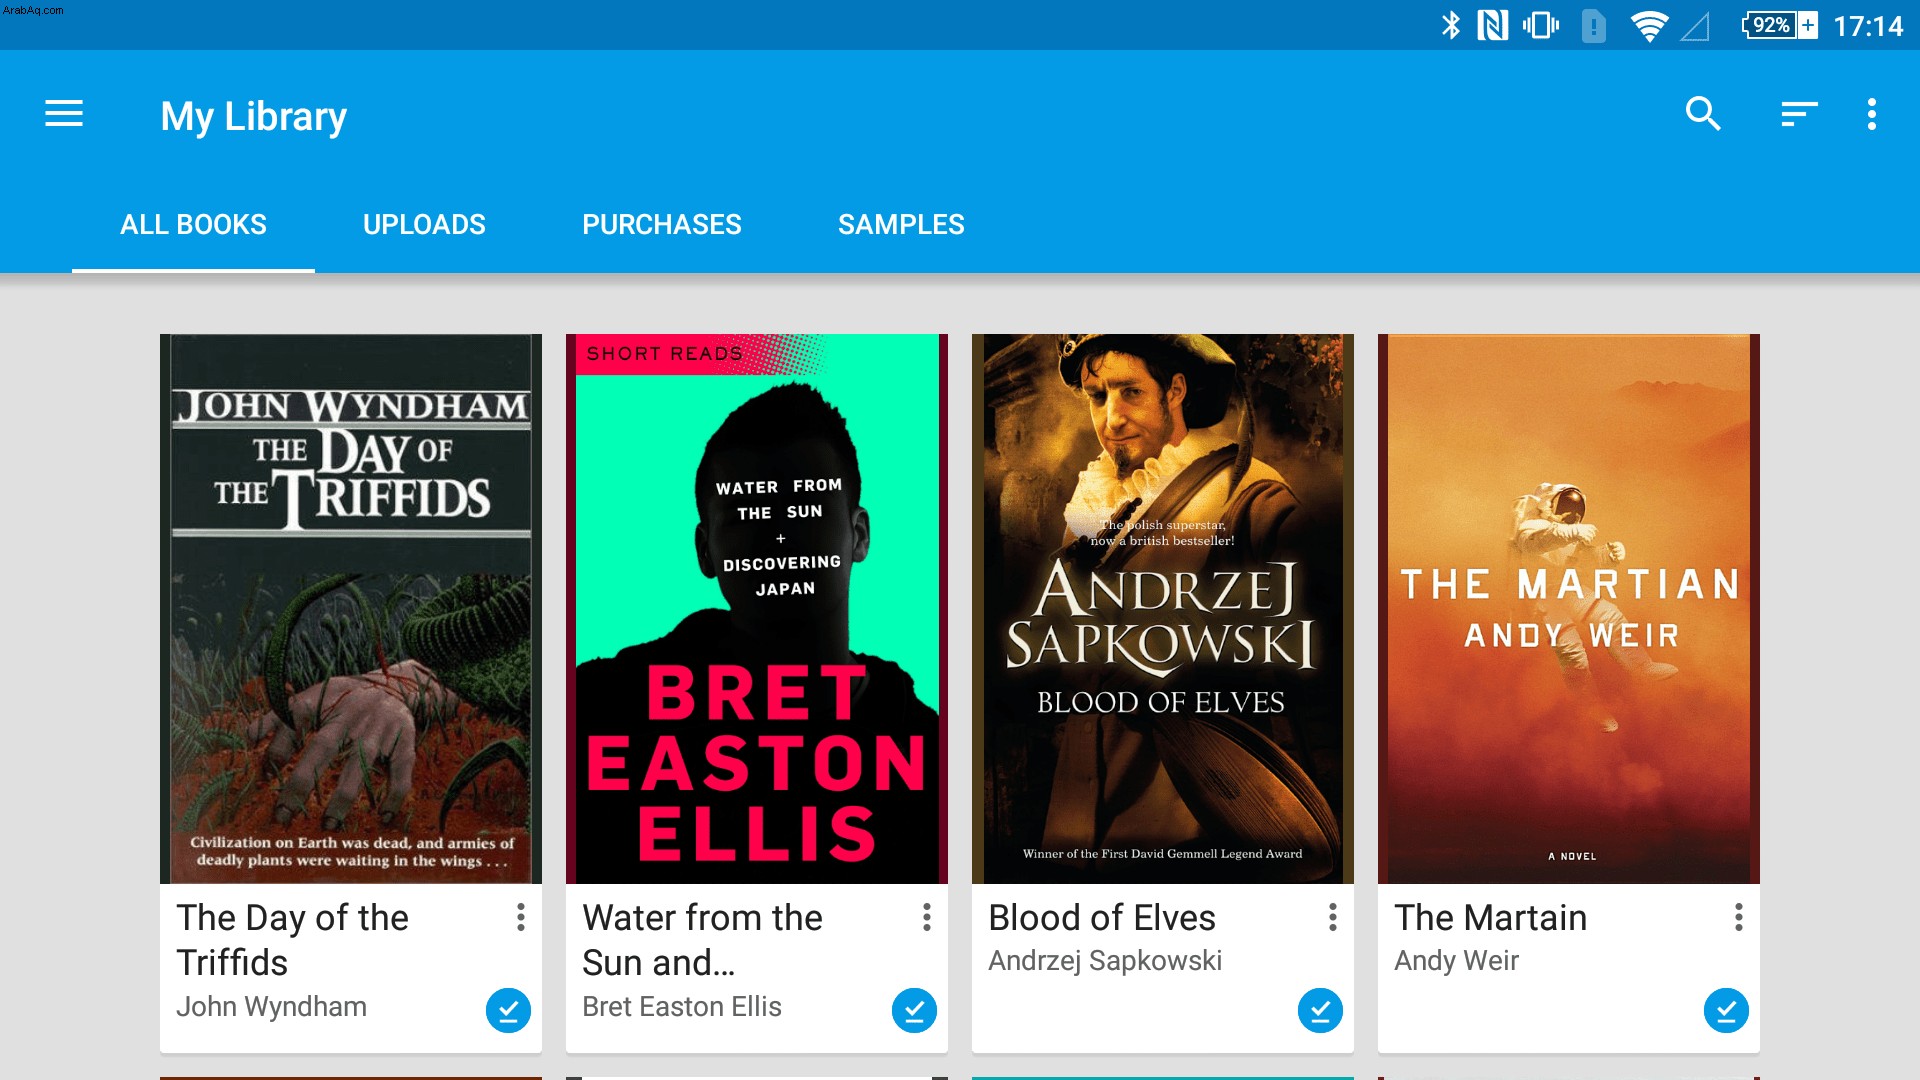Open The Day of the Triffids cover
1920x1080 pixels.
351,608
